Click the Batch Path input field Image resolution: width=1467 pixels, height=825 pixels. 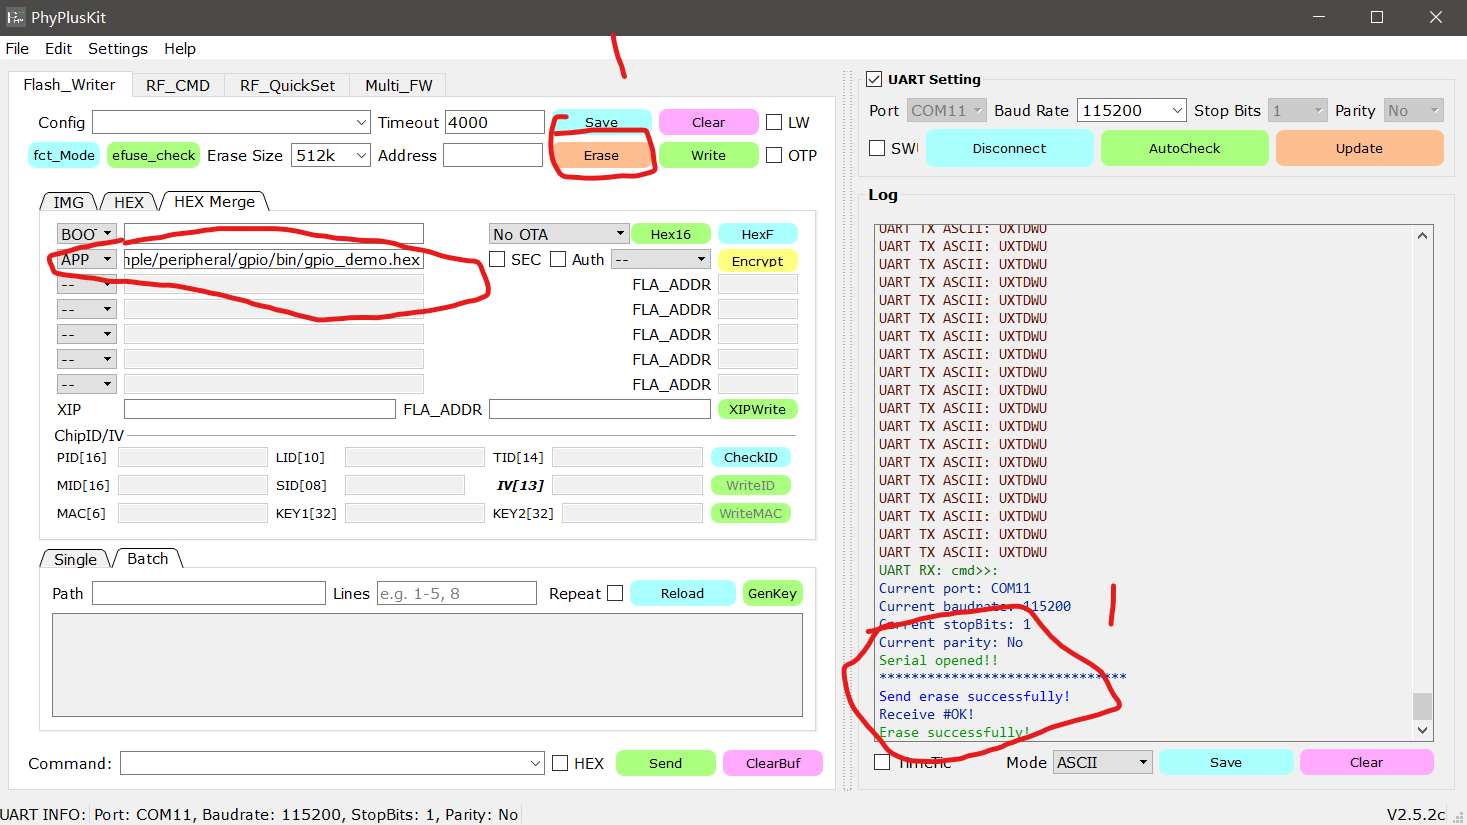[208, 593]
